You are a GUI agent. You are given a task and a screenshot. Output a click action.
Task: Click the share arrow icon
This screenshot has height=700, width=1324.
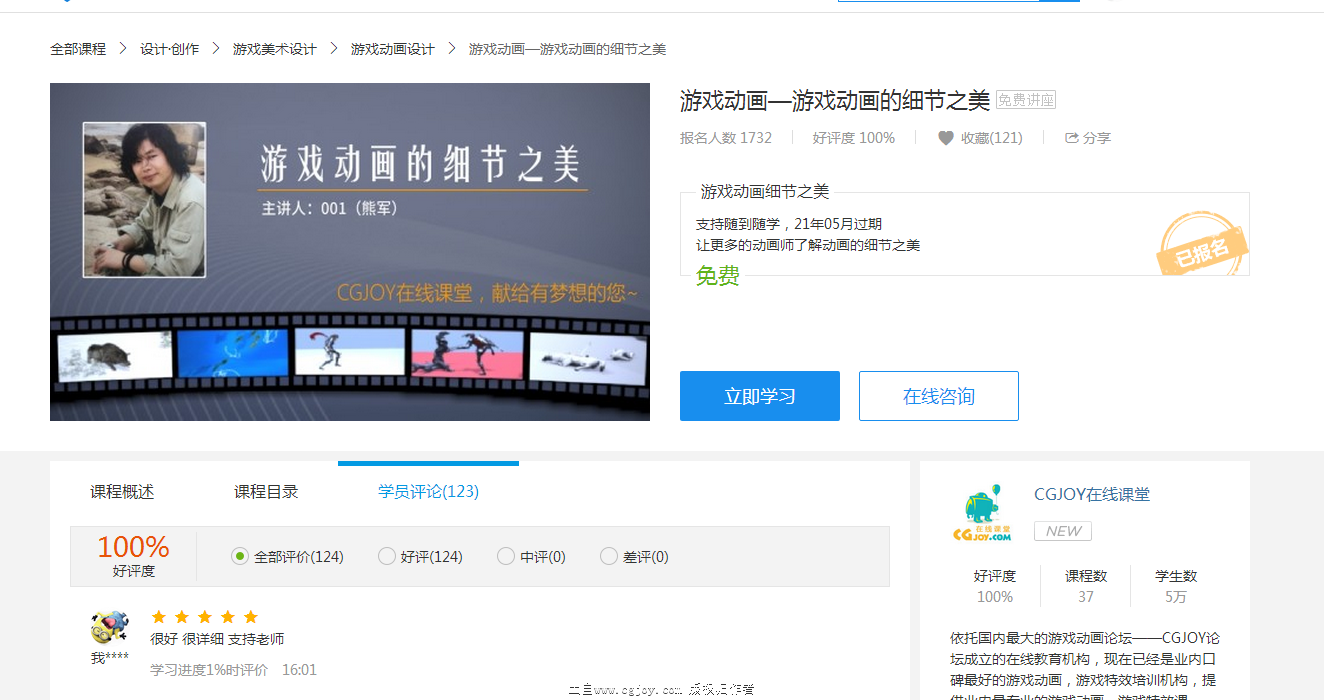[1071, 138]
